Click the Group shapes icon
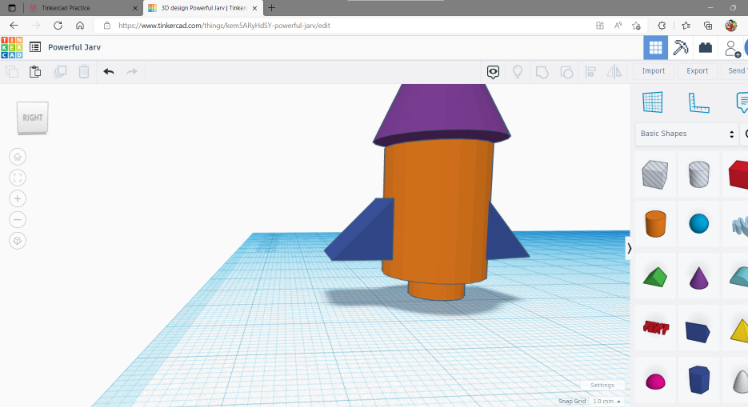Screen dimensions: 748x407 coord(542,72)
